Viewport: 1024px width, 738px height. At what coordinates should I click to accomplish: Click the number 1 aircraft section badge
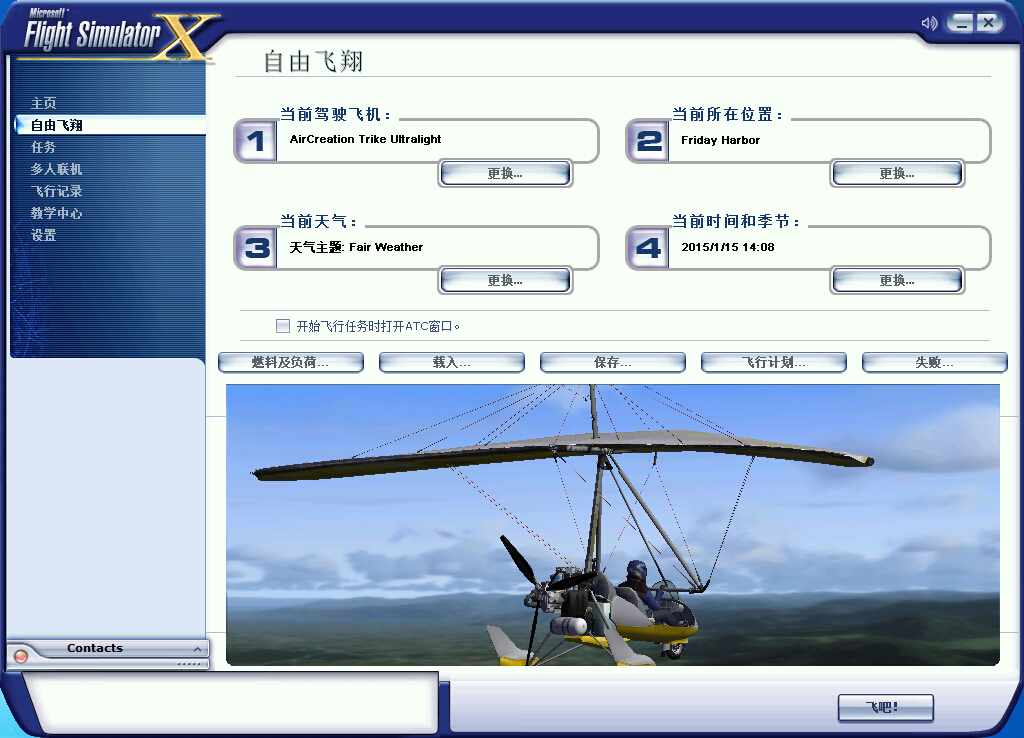(x=255, y=140)
